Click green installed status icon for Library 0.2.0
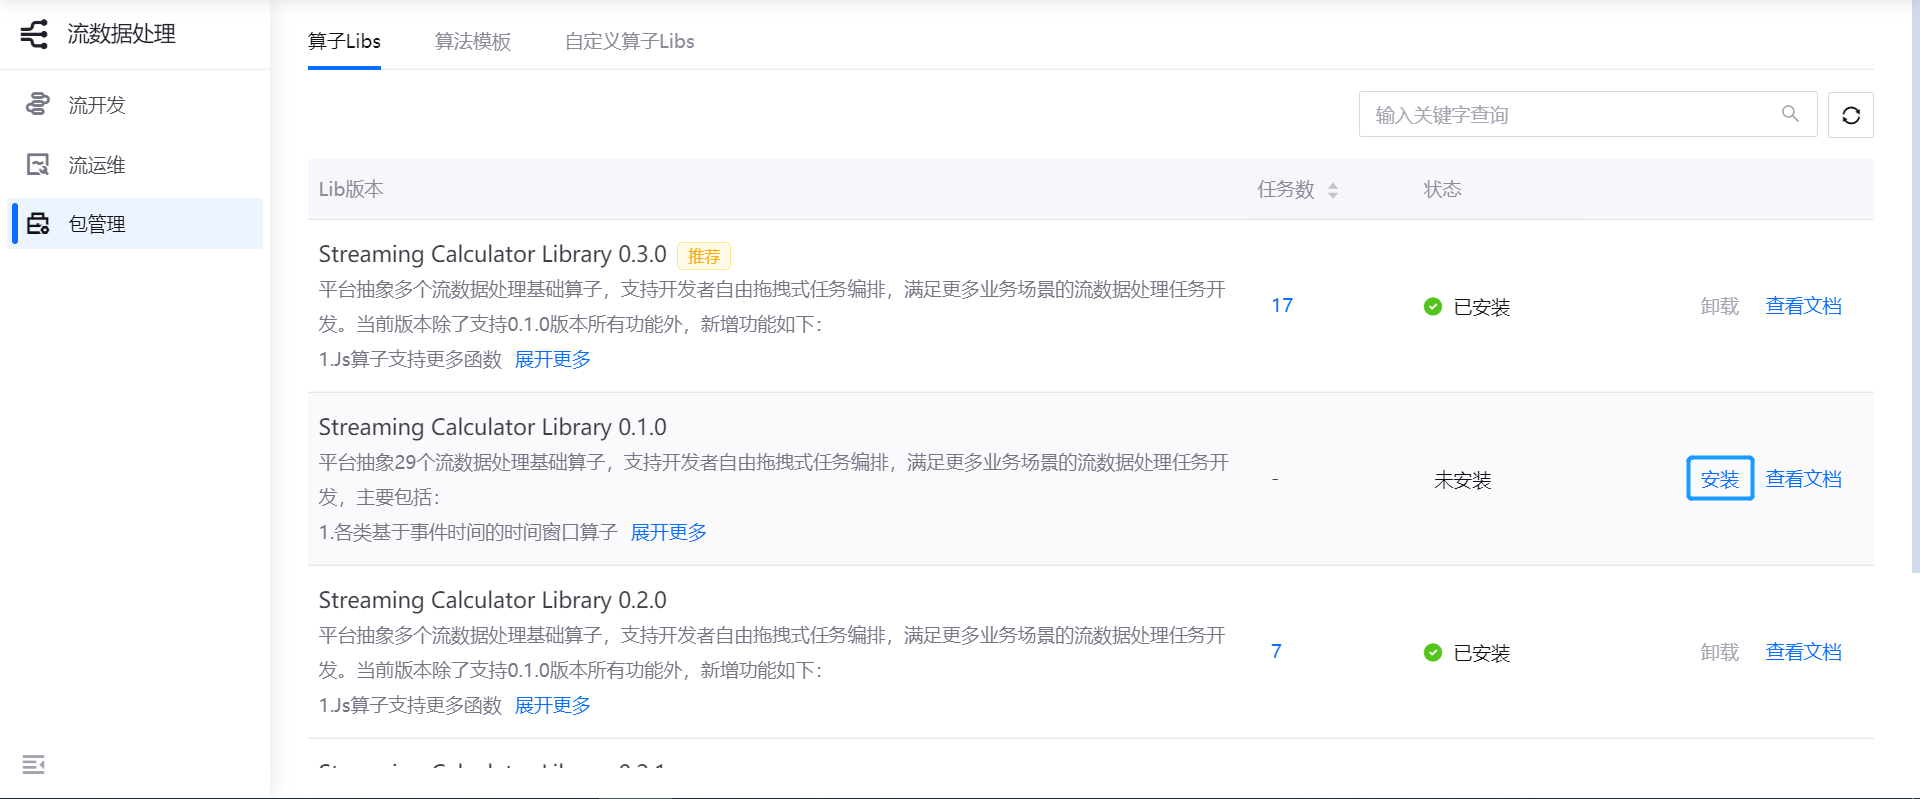The height and width of the screenshot is (799, 1920). (1433, 652)
